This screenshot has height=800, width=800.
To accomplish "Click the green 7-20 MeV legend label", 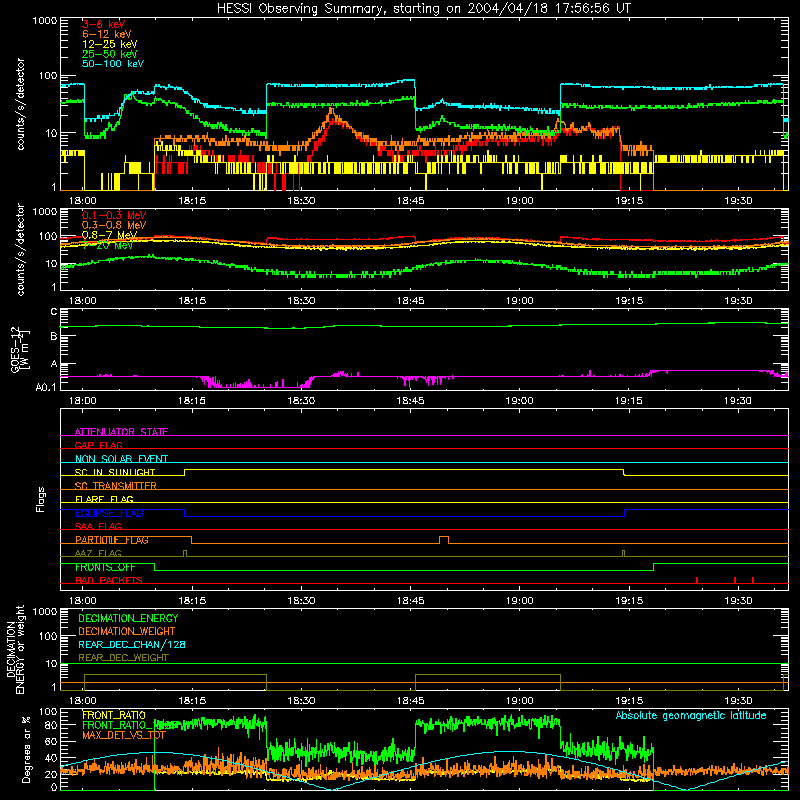I will (108, 245).
